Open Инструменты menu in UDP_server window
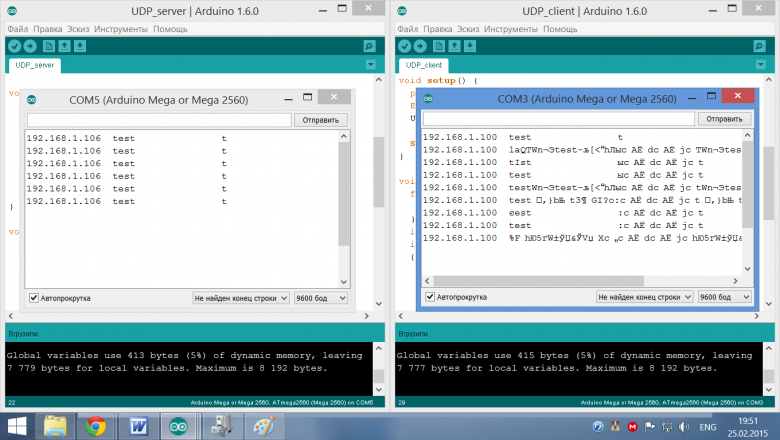Viewport: 780px width, 440px height. point(121,29)
